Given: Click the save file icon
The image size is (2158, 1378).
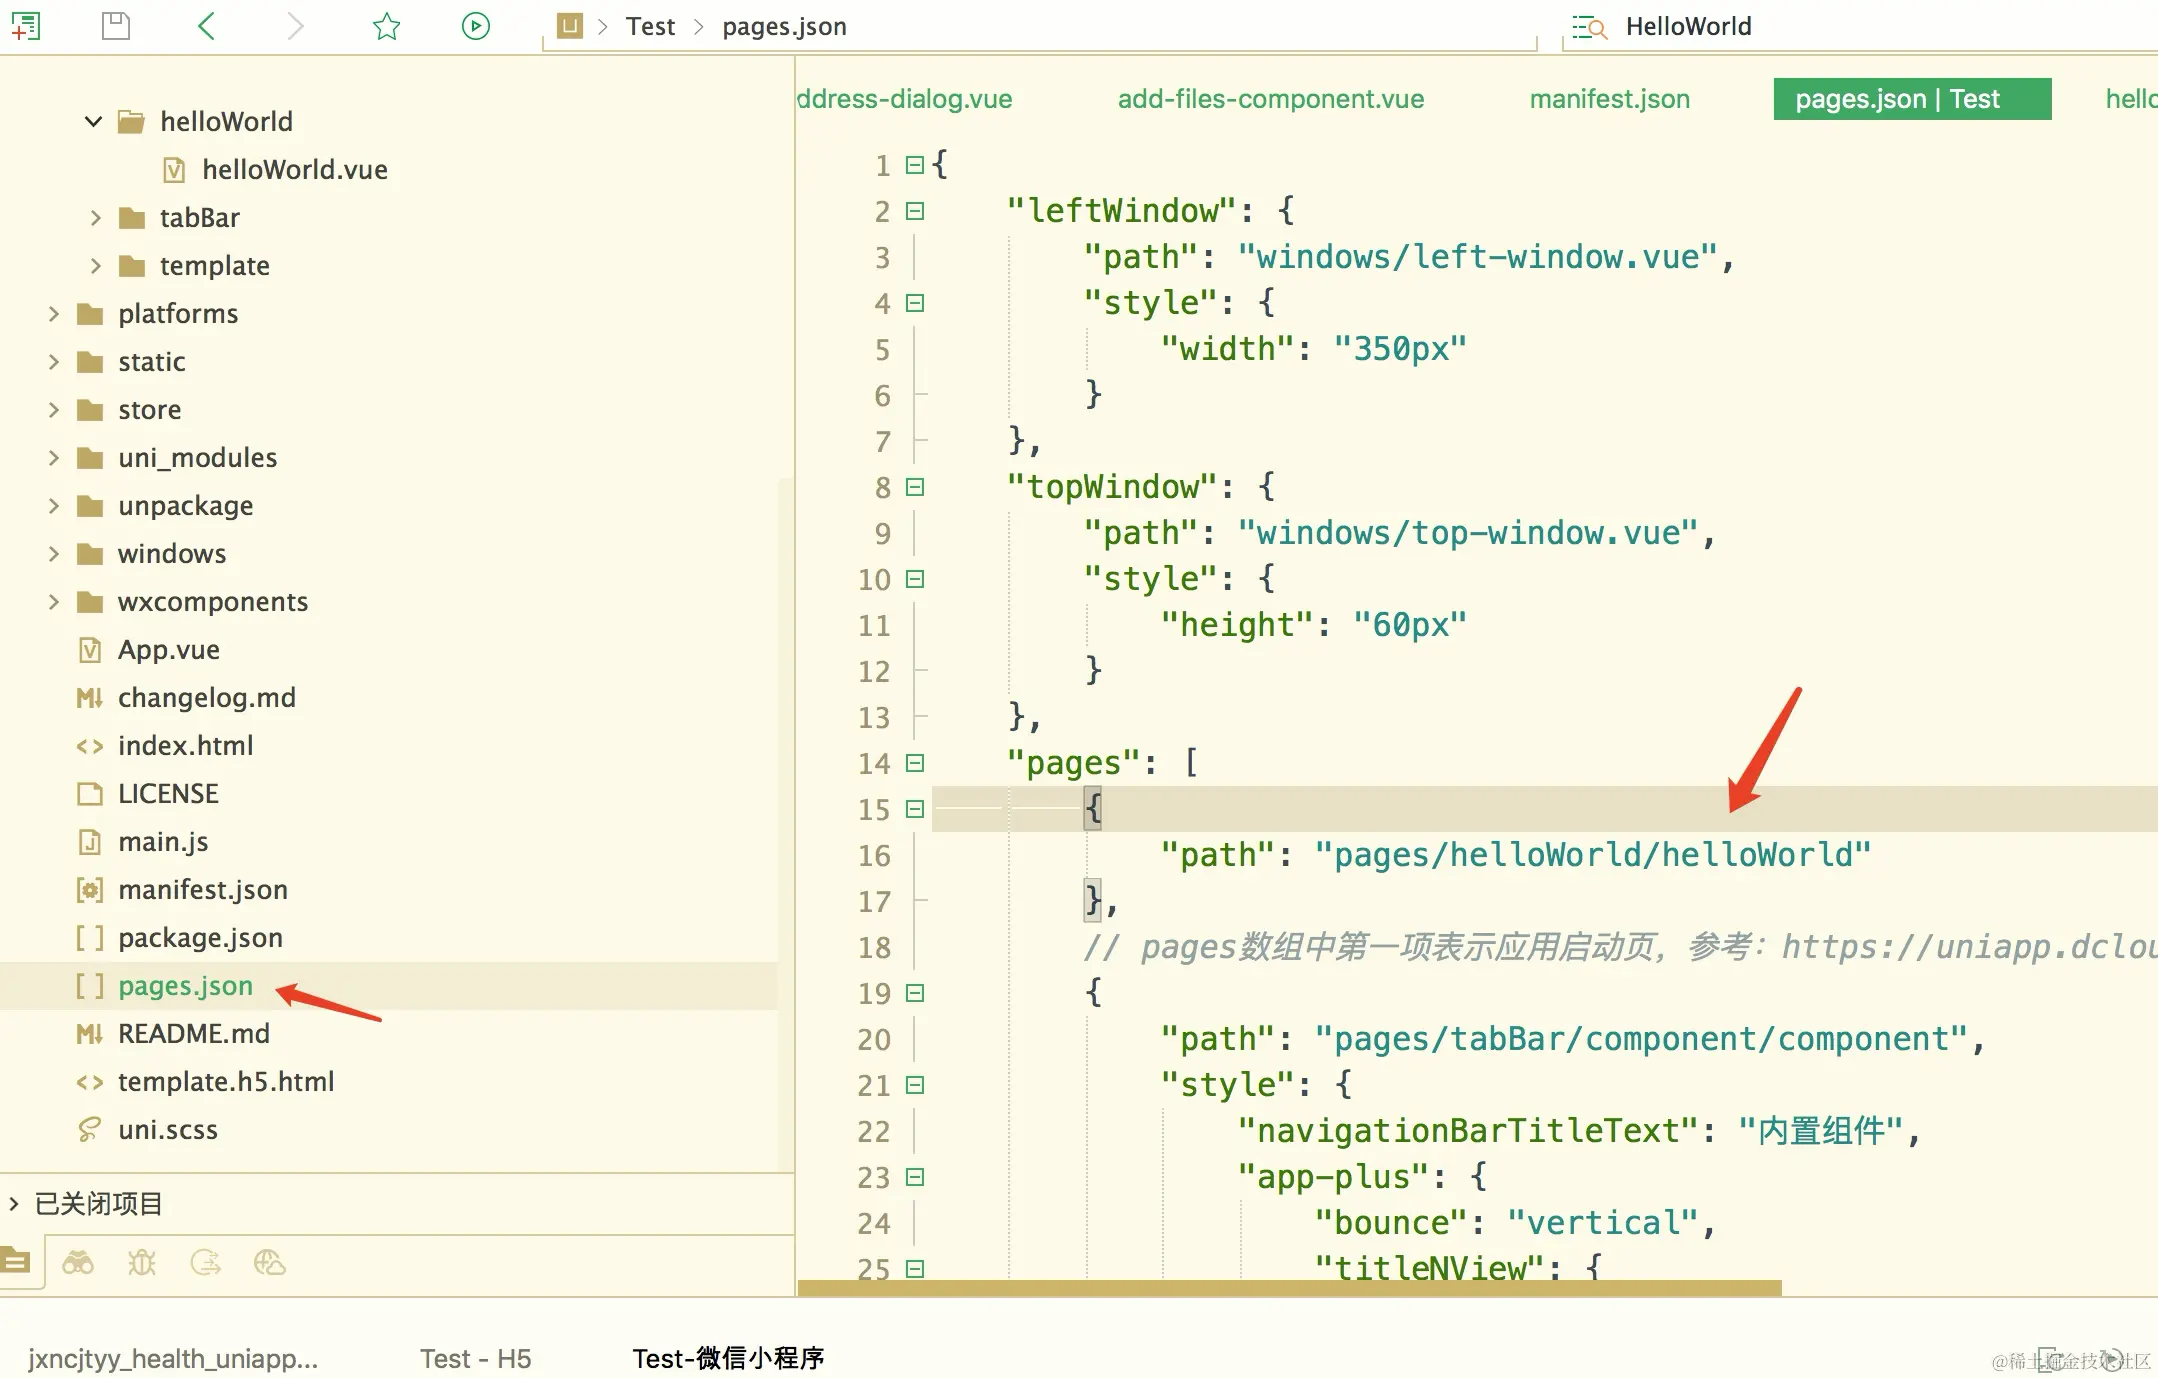Looking at the screenshot, I should point(116,26).
